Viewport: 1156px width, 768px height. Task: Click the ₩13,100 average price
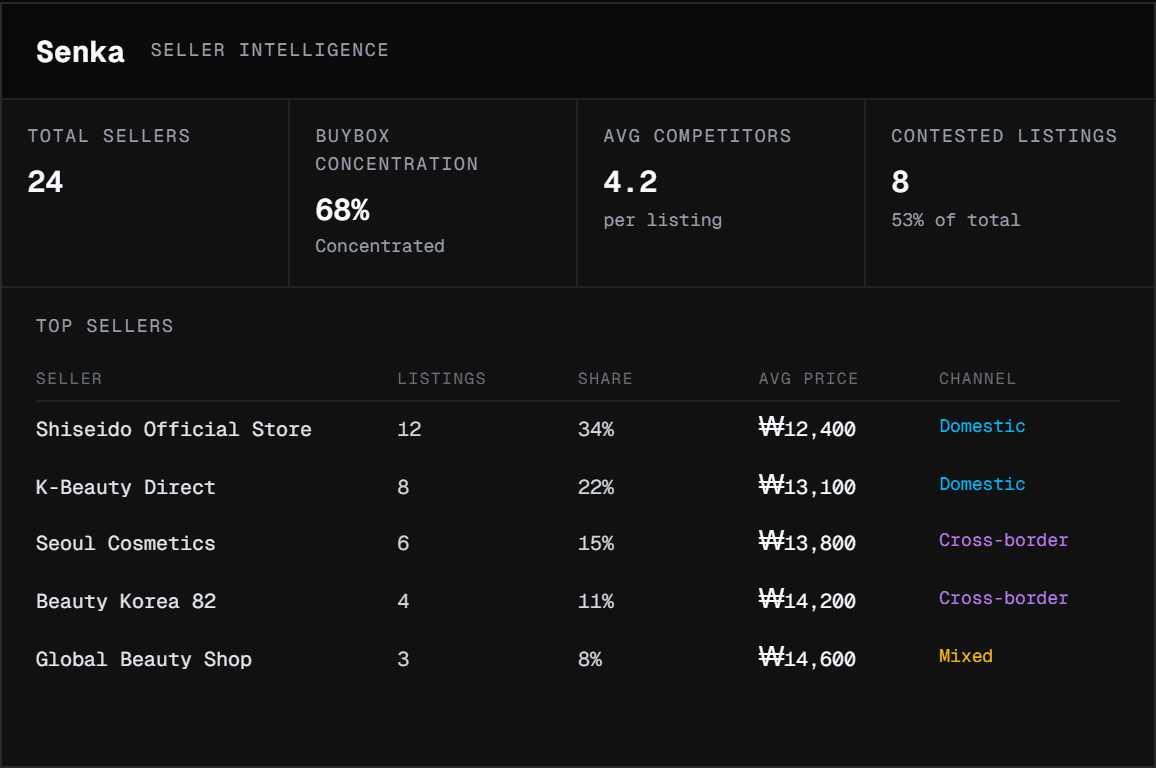coord(807,486)
